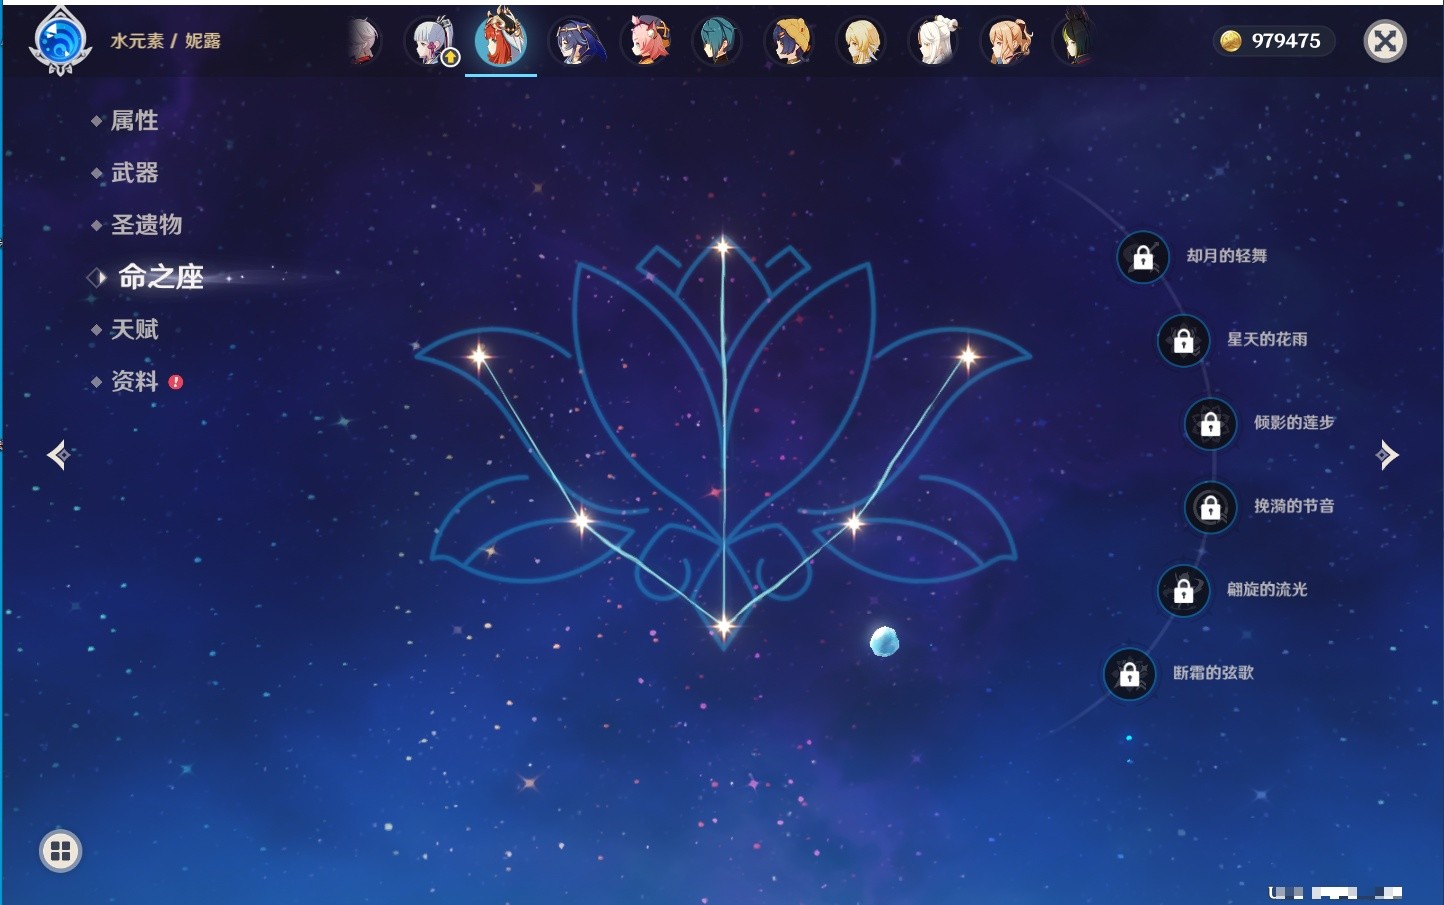This screenshot has height=905, width=1444.
Task: Click the lower-left star of the constellation
Action: pos(583,520)
